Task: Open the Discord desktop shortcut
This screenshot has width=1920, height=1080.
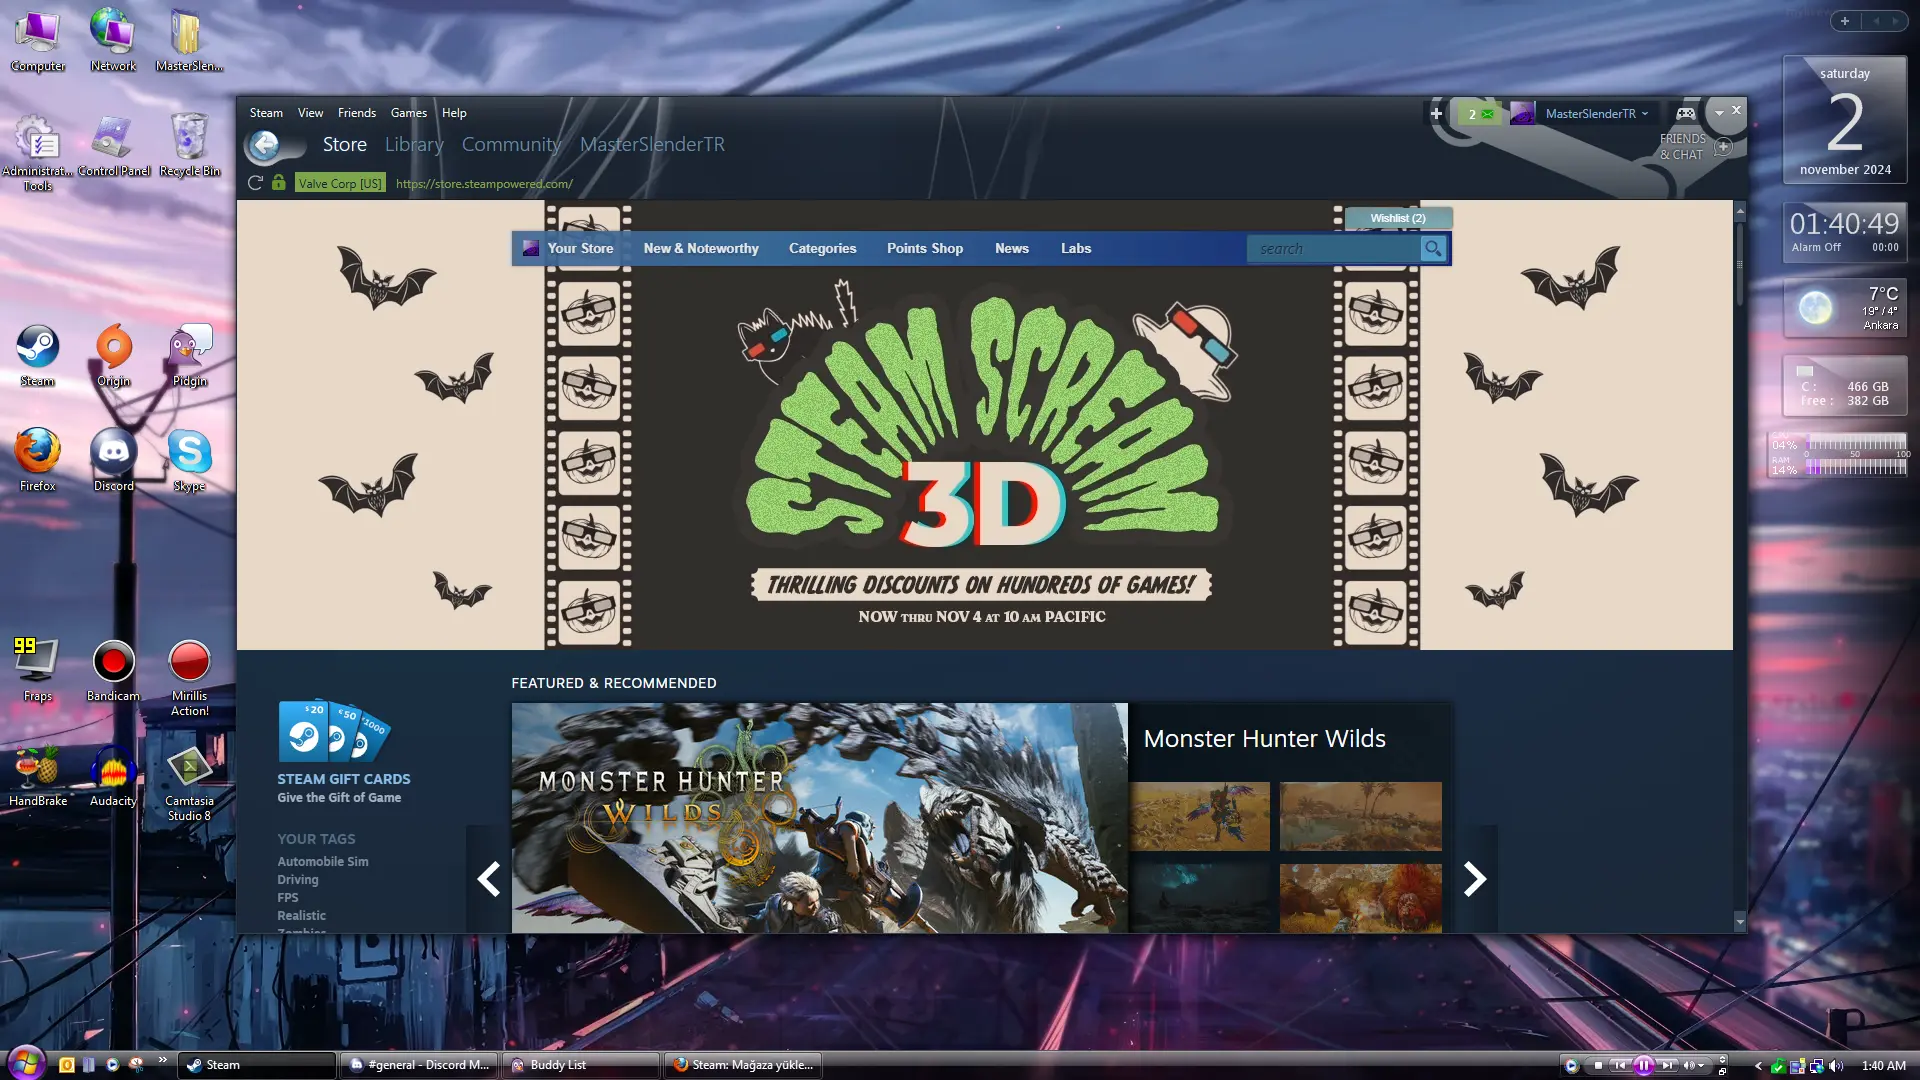Action: click(x=114, y=461)
